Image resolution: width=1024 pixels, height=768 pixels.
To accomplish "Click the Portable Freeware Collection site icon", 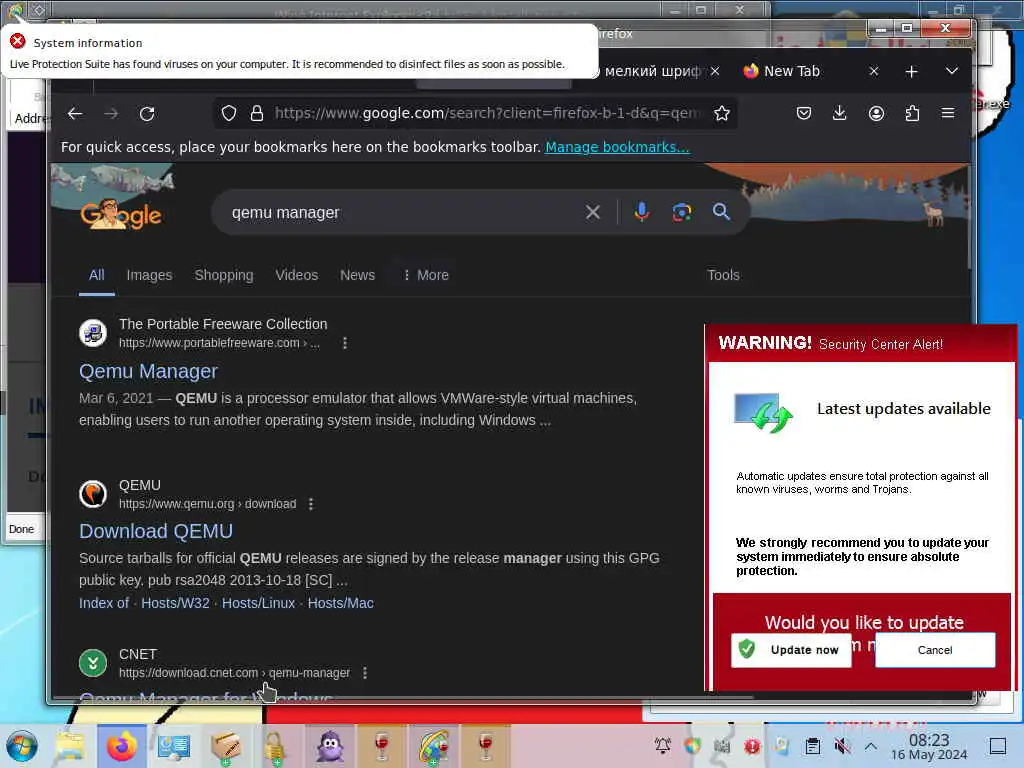I will coord(93,333).
